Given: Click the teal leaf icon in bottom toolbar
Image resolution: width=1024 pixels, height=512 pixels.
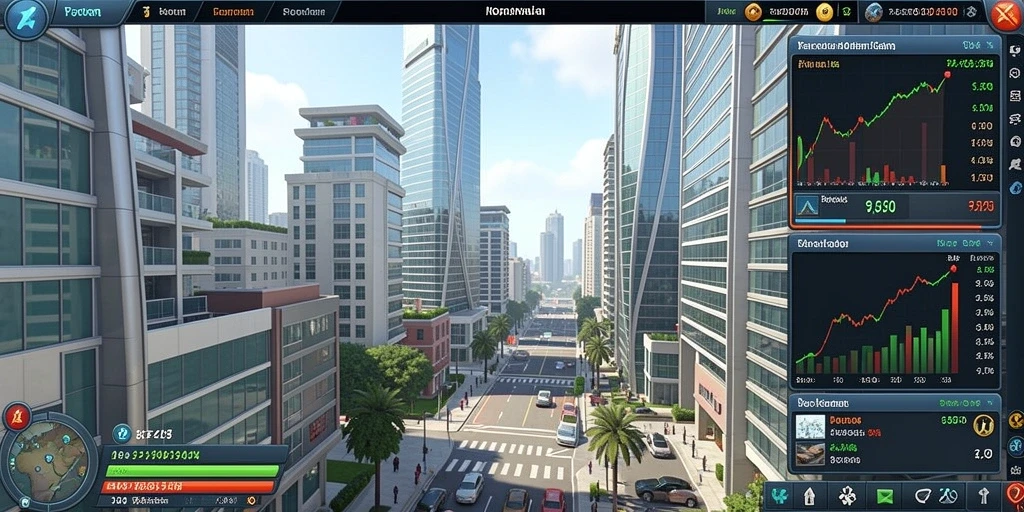Looking at the screenshot, I should click(x=779, y=496).
